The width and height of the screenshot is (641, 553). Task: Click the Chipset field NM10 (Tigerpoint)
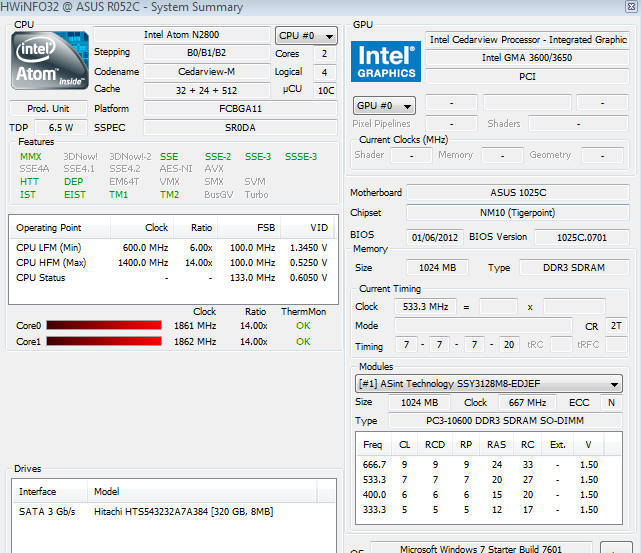[x=518, y=213]
